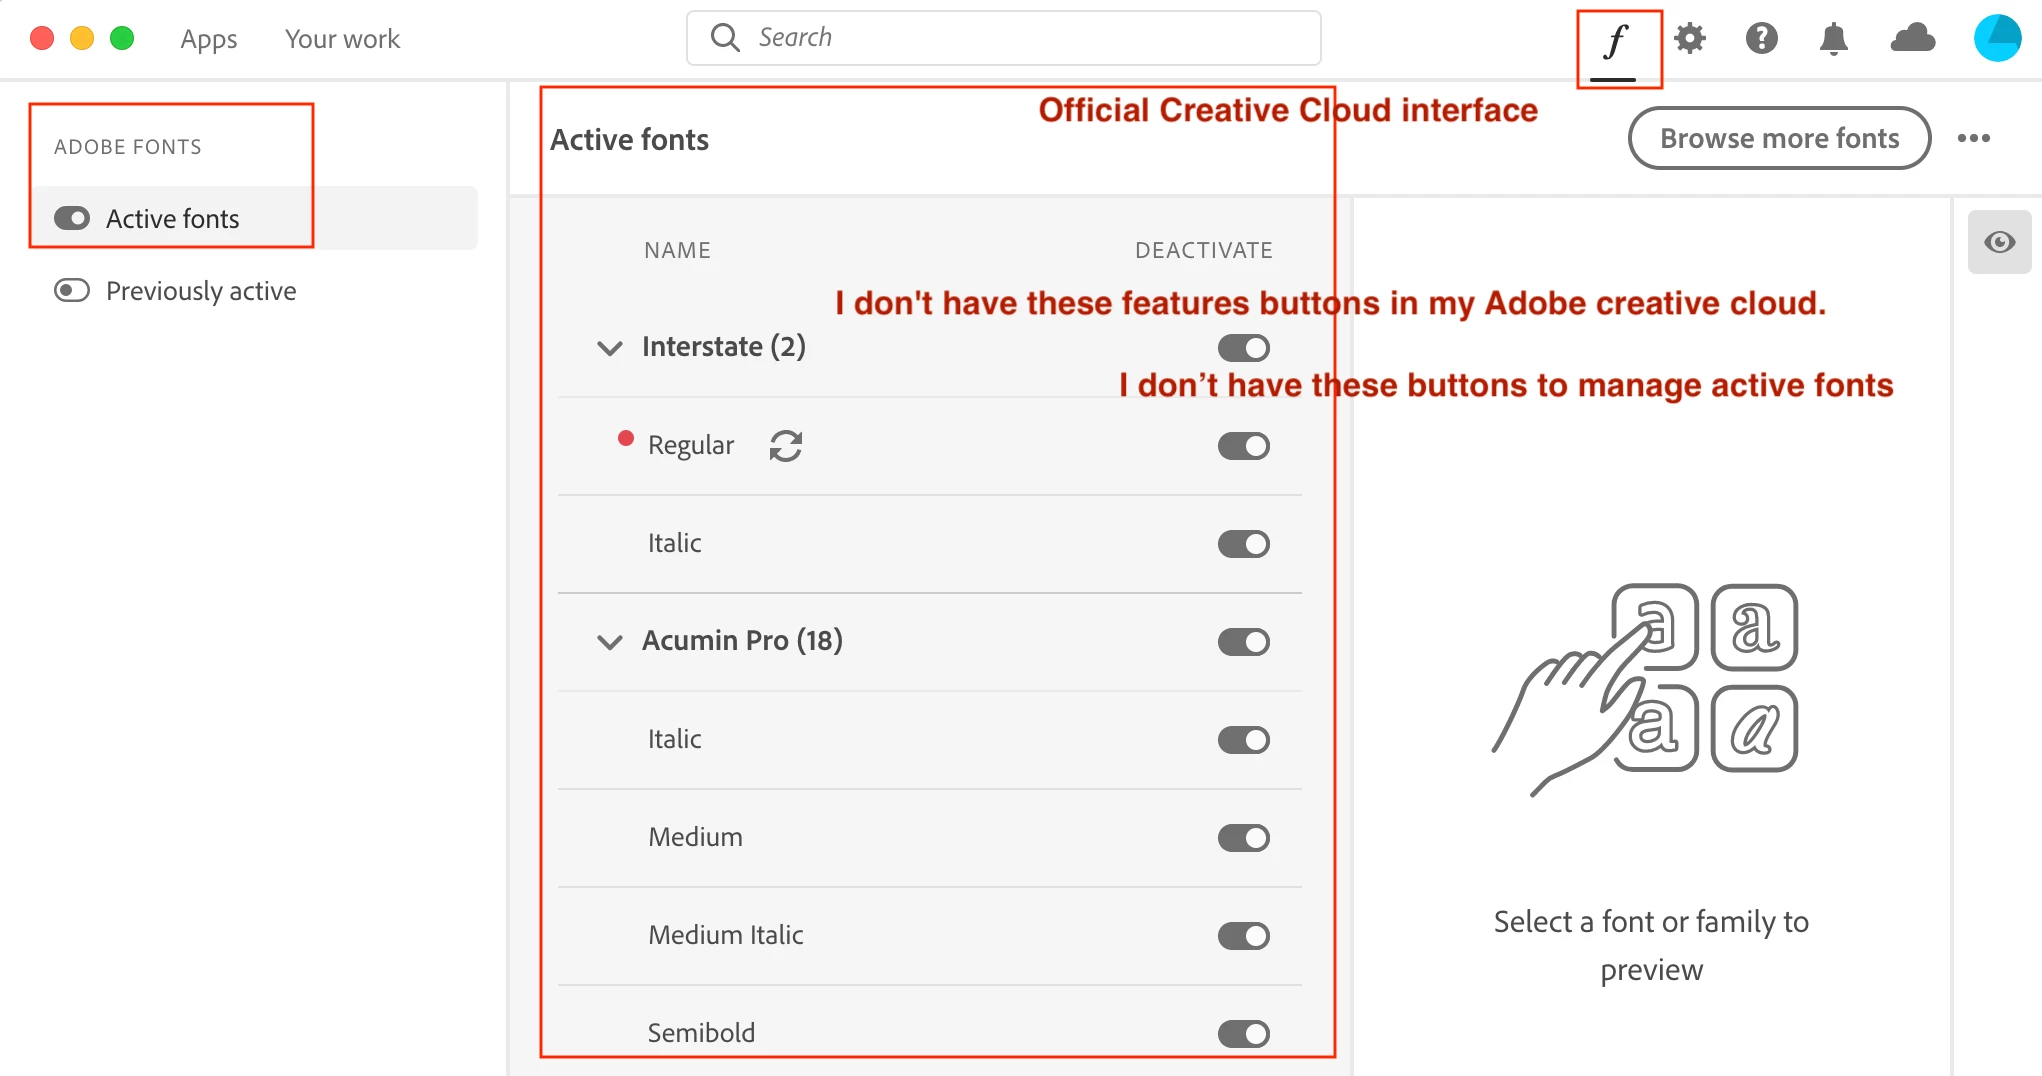Deactivate Interstate Italic font
Screen dimensions: 2042x1076
pyautogui.click(x=1244, y=544)
